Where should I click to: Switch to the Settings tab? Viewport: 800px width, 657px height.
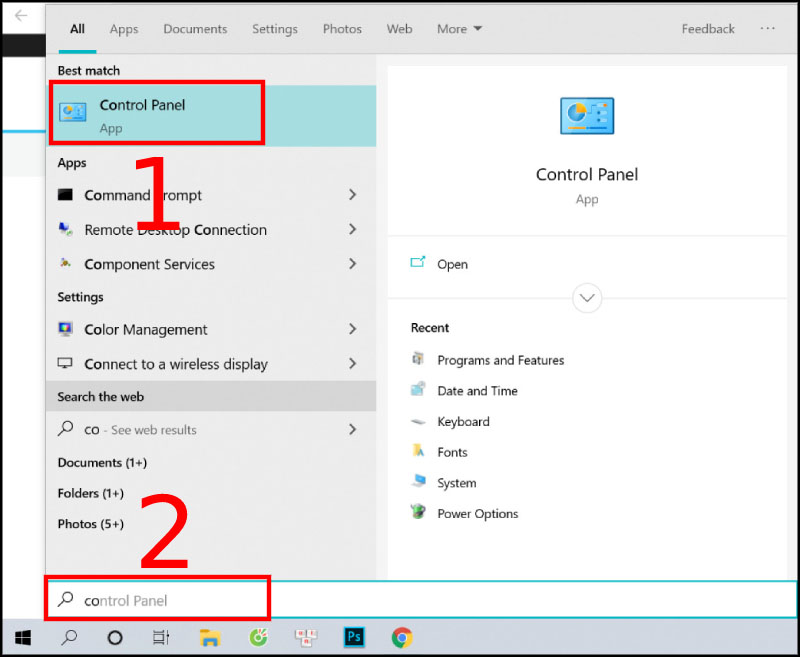click(x=274, y=29)
